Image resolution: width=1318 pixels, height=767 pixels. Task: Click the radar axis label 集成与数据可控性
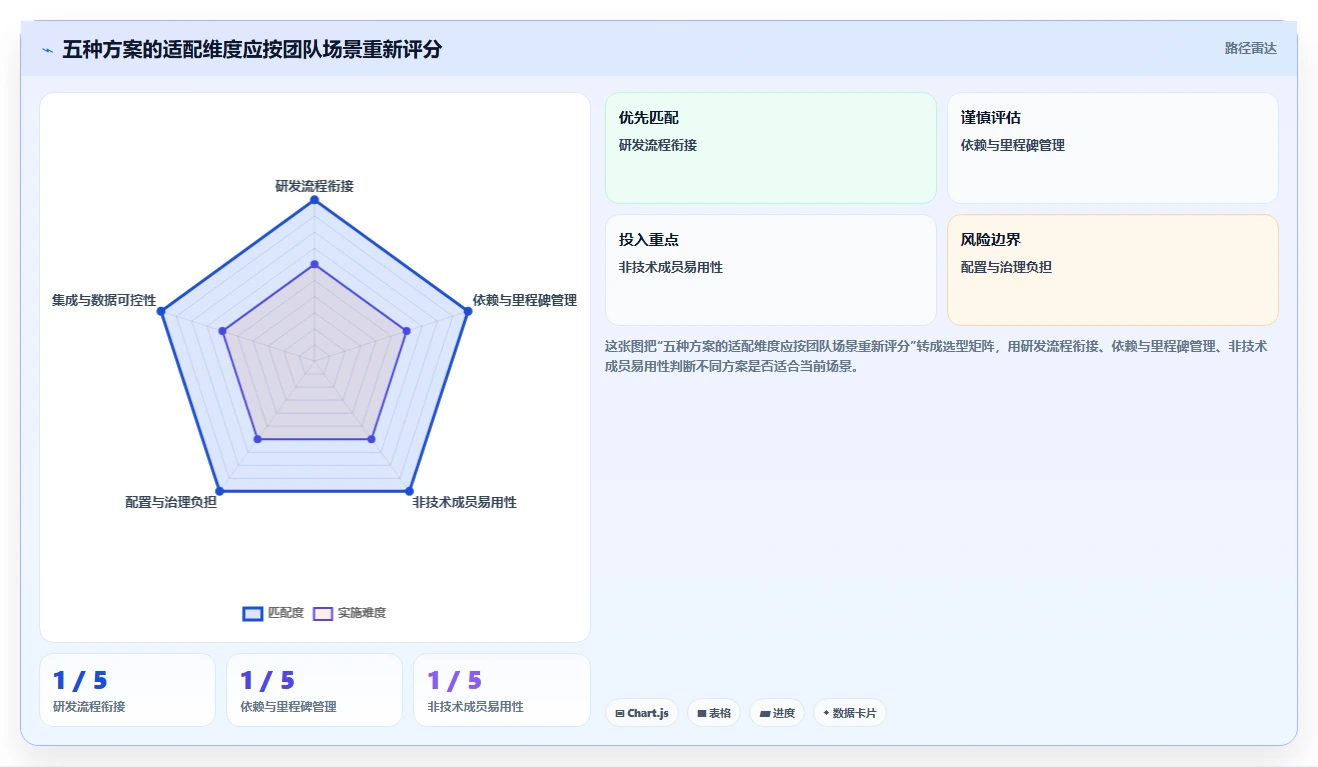pyautogui.click(x=104, y=300)
